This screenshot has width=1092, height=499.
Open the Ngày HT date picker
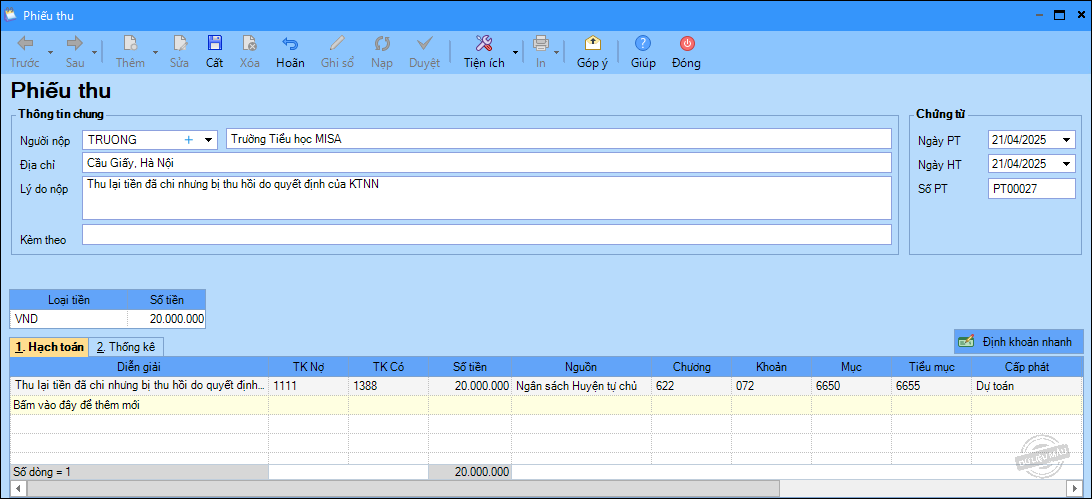(1068, 164)
